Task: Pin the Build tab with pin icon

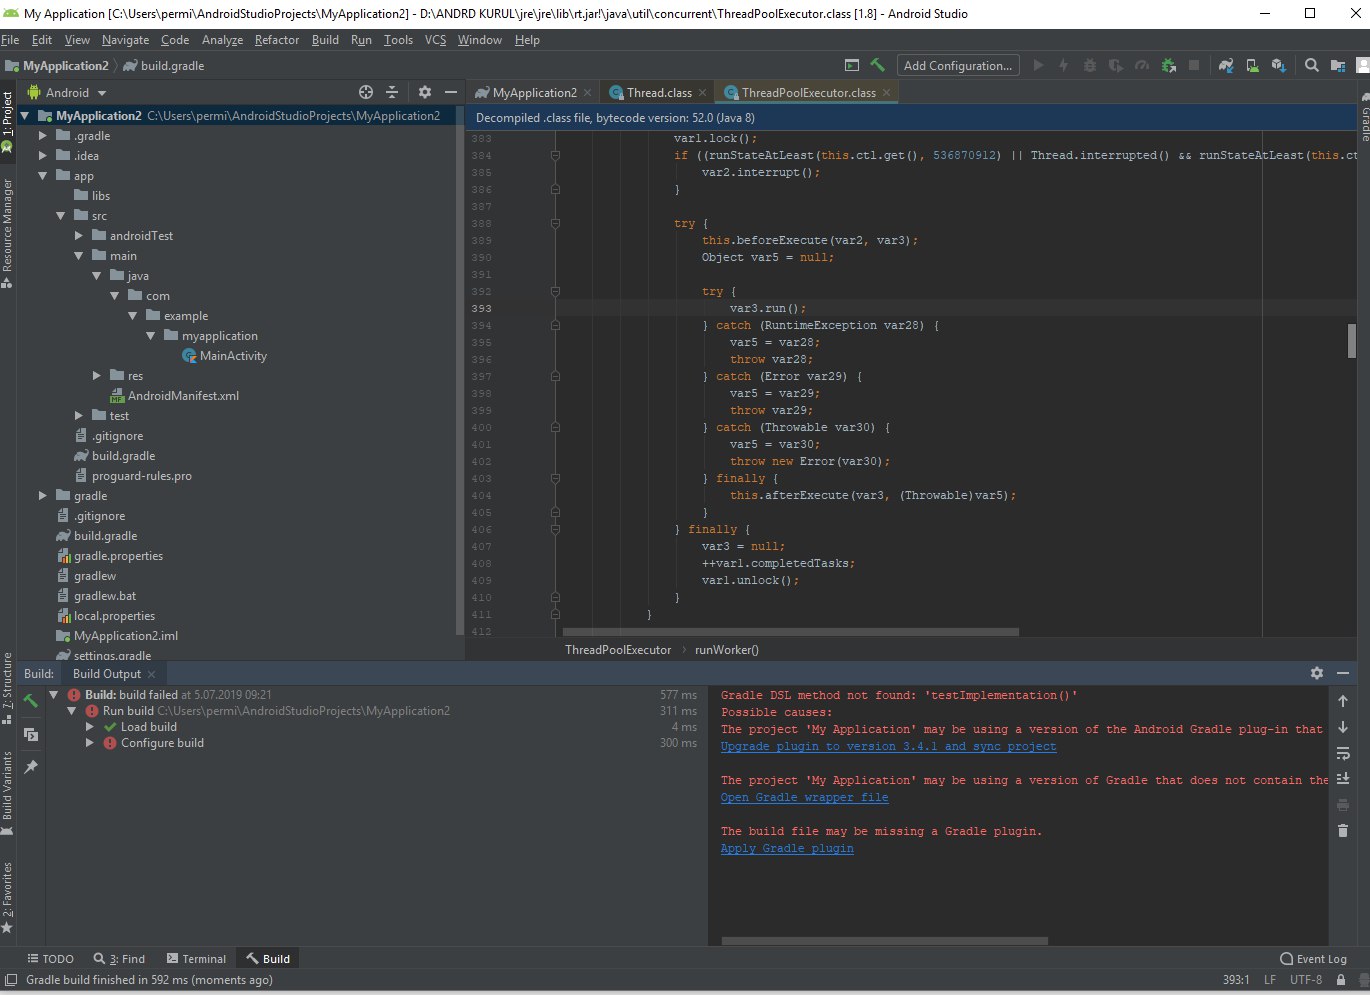Action: (x=31, y=767)
